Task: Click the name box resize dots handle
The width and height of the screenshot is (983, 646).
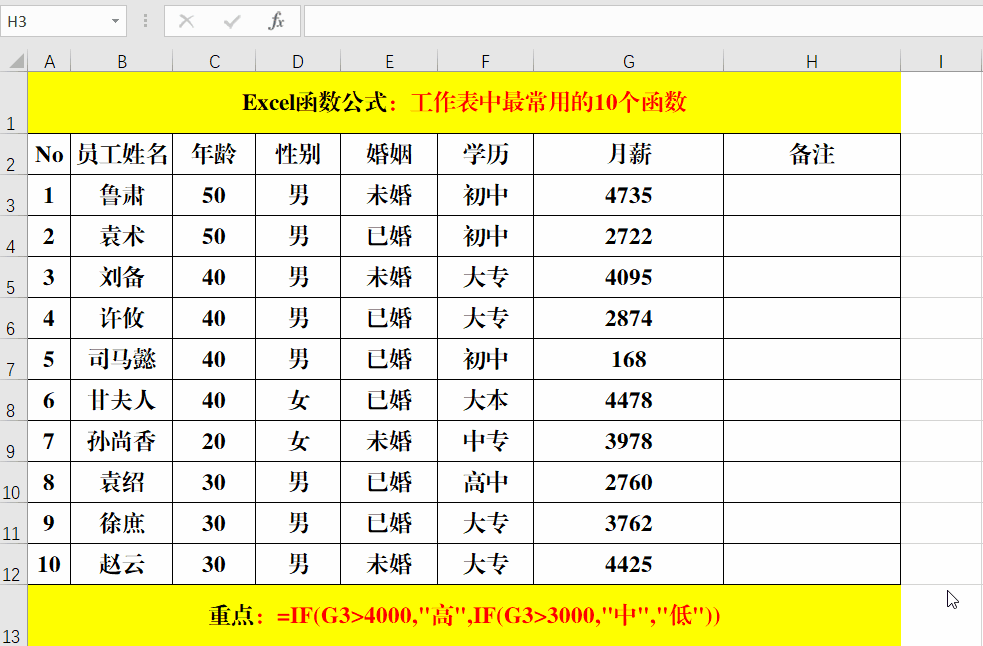Action: coord(145,21)
